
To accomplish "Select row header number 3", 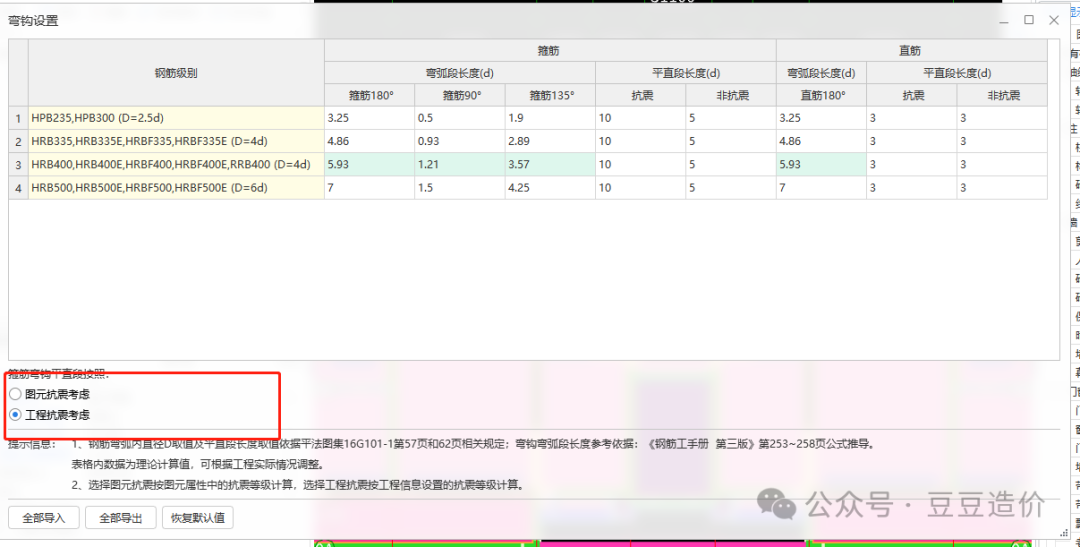I will pos(18,164).
